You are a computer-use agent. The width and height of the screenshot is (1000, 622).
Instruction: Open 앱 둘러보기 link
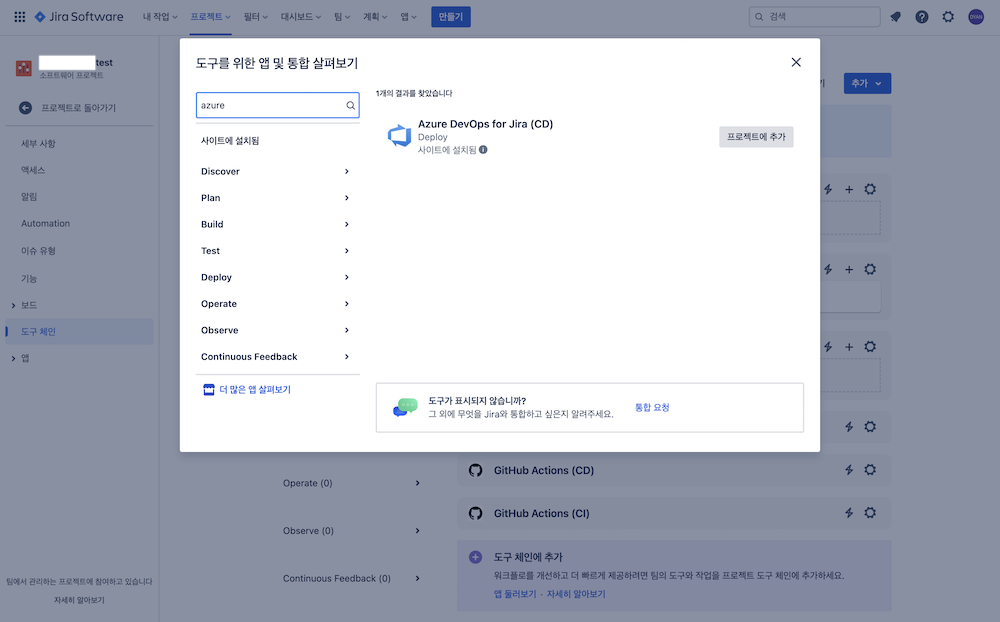515,594
